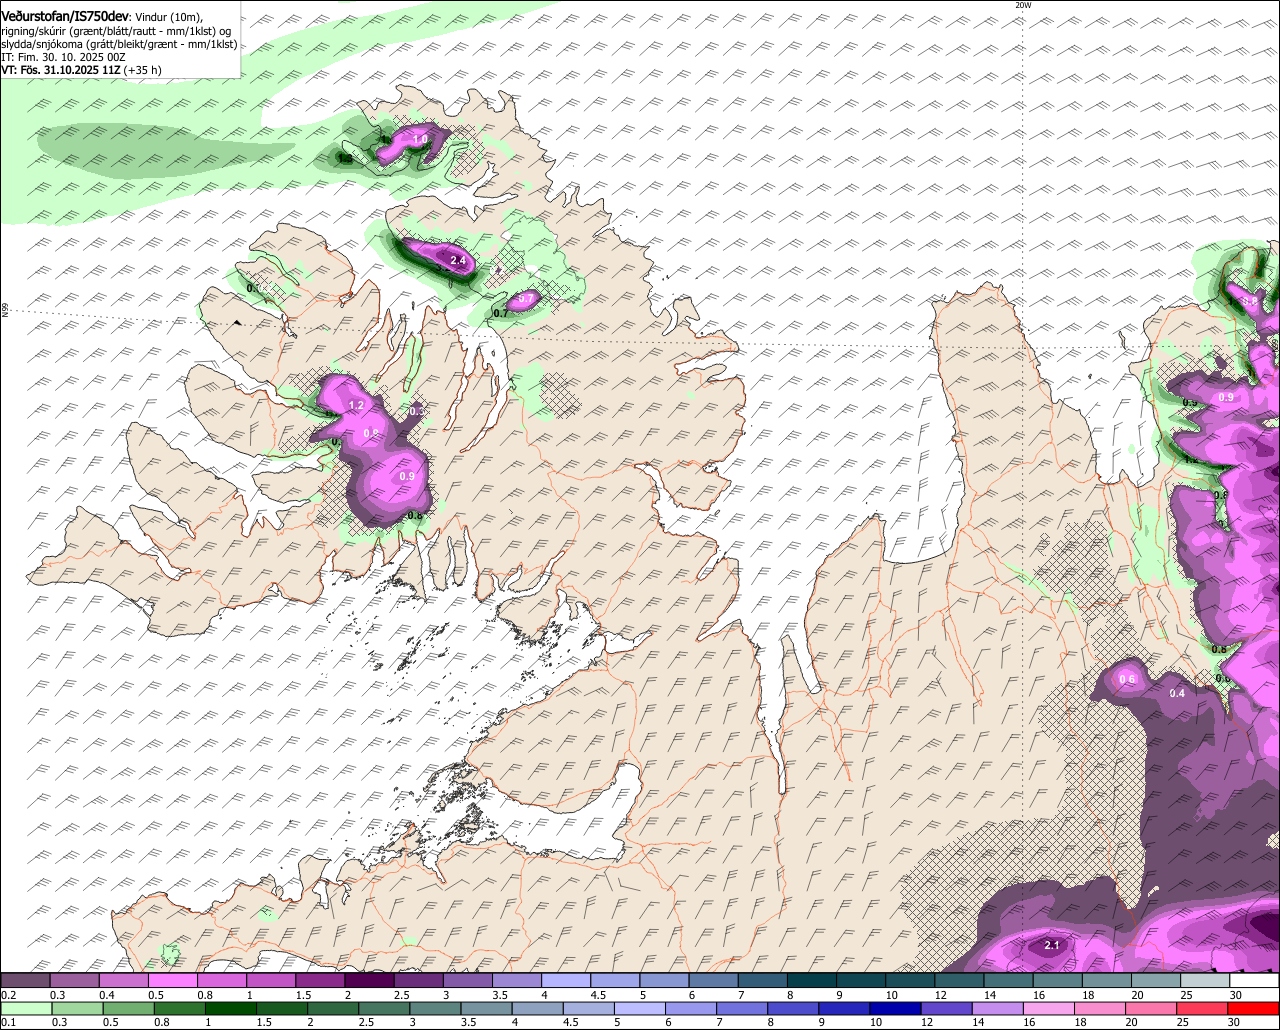
Task: Select upper legend swatch starting at 0.2
Action: pyautogui.click(x=25, y=980)
